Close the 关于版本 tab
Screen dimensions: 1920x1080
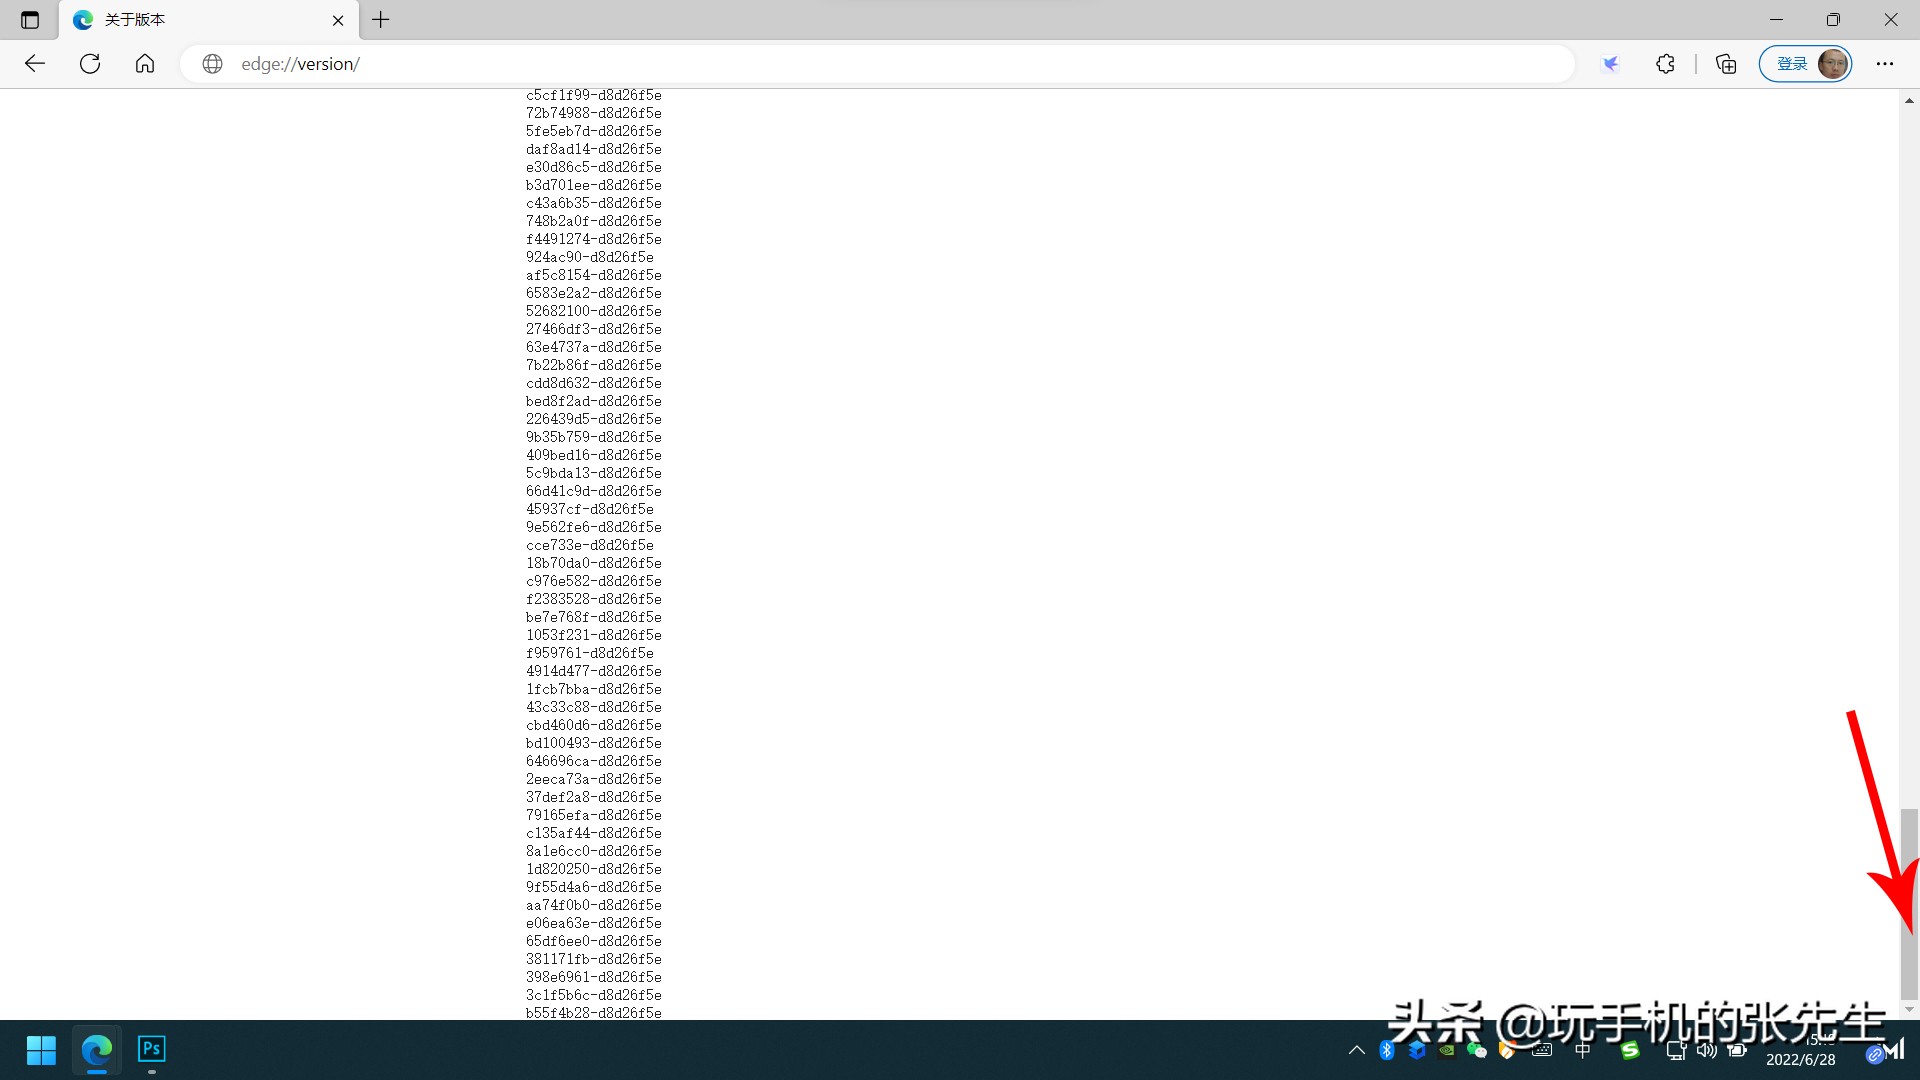338,20
